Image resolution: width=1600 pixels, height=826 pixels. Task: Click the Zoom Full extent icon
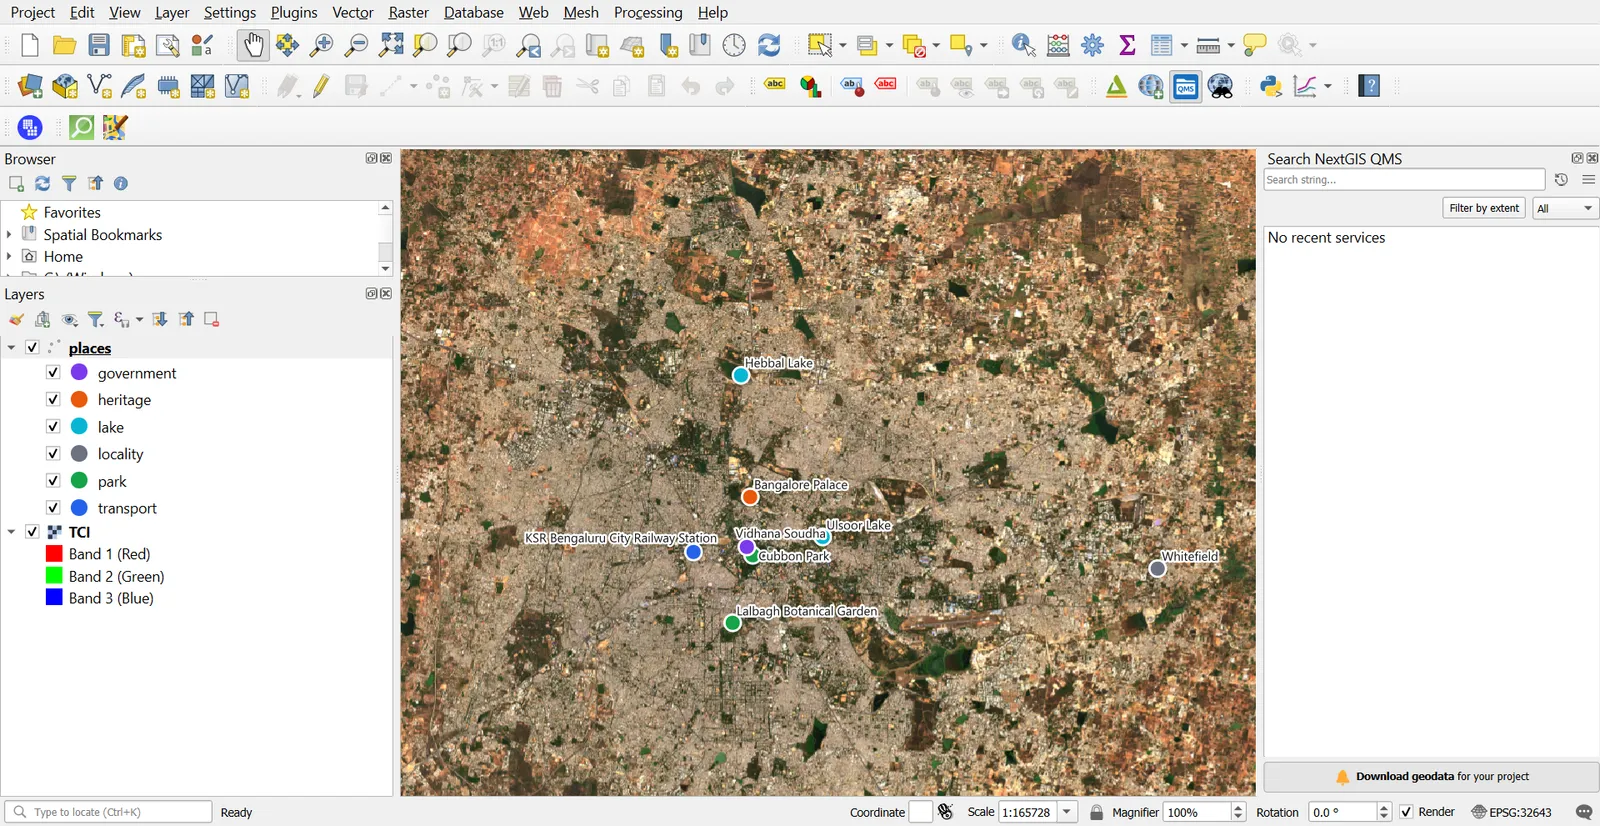[391, 45]
